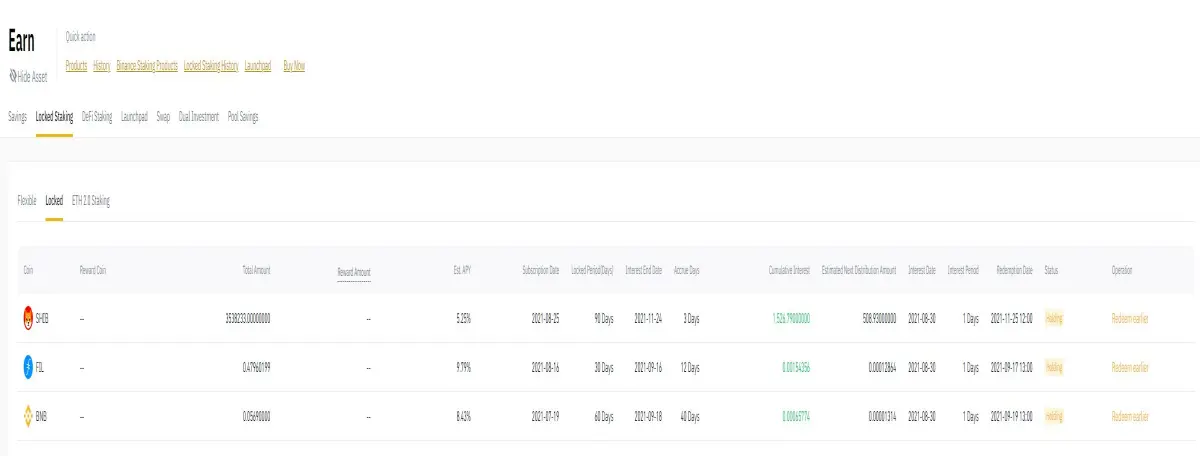
Task: Switch to the DeFi Staking tab
Action: 97,117
